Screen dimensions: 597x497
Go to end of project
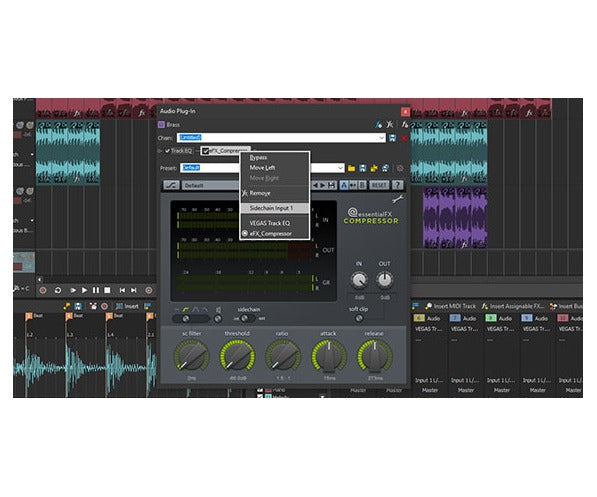pyautogui.click(x=134, y=290)
